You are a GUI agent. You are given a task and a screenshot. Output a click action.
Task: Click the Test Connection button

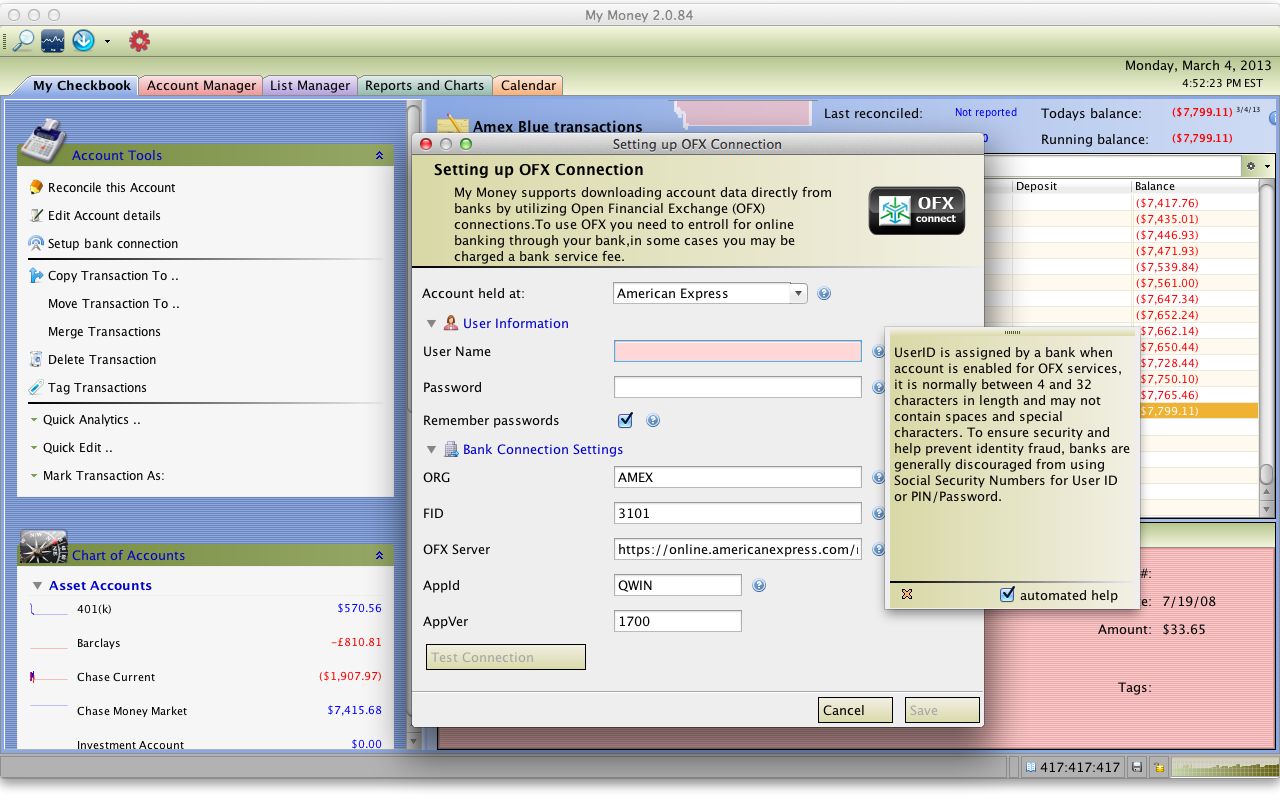click(x=505, y=657)
